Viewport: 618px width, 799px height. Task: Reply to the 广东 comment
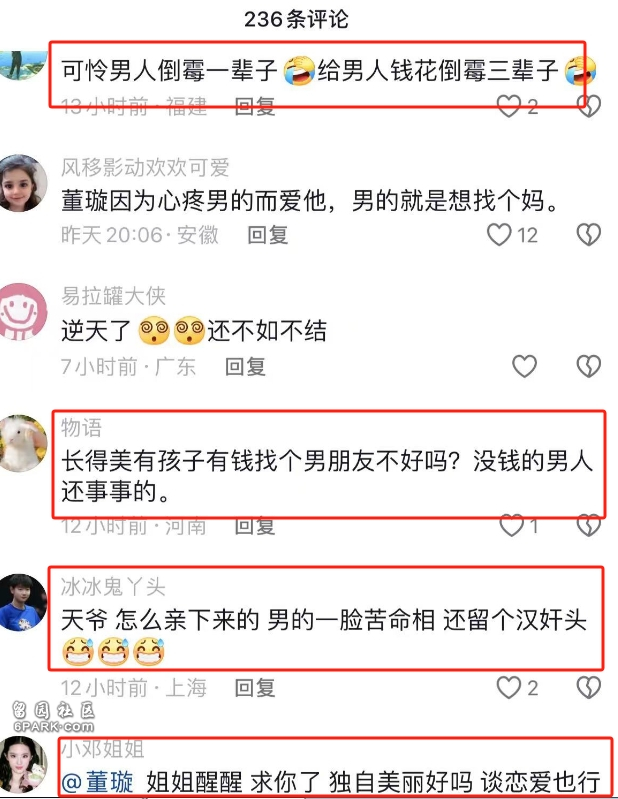coord(246,366)
